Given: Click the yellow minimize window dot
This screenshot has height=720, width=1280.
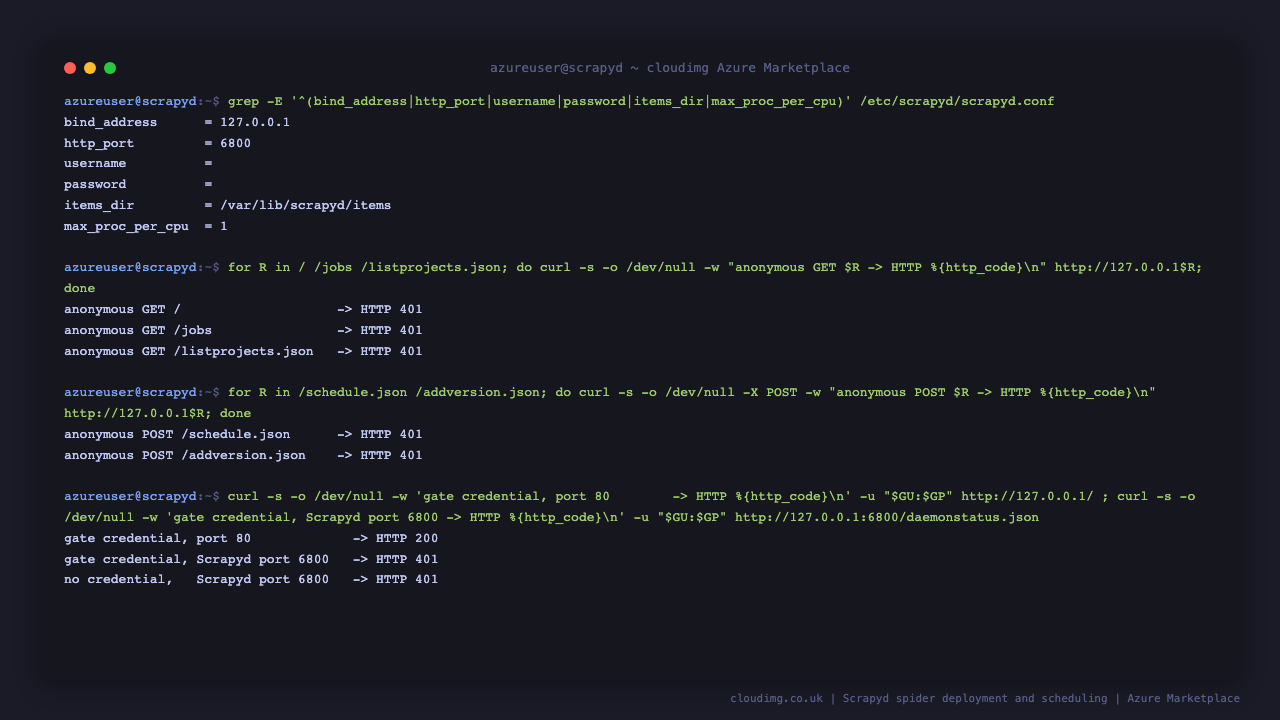Looking at the screenshot, I should 90,68.
